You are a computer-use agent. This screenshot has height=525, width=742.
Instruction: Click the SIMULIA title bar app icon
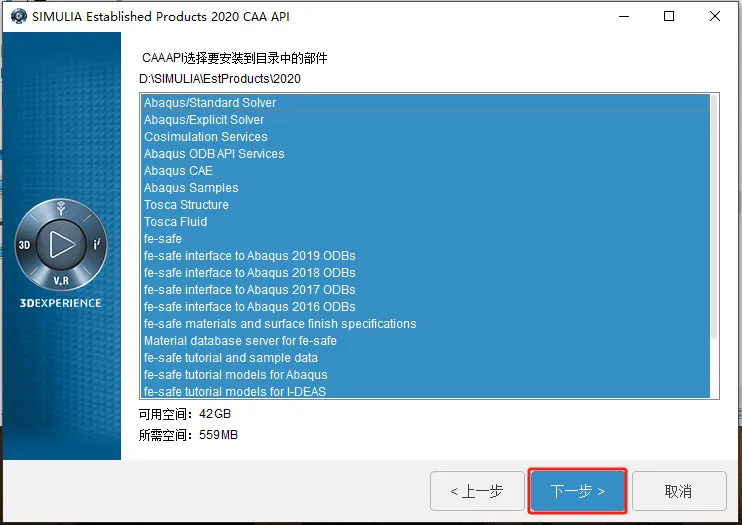tap(18, 16)
